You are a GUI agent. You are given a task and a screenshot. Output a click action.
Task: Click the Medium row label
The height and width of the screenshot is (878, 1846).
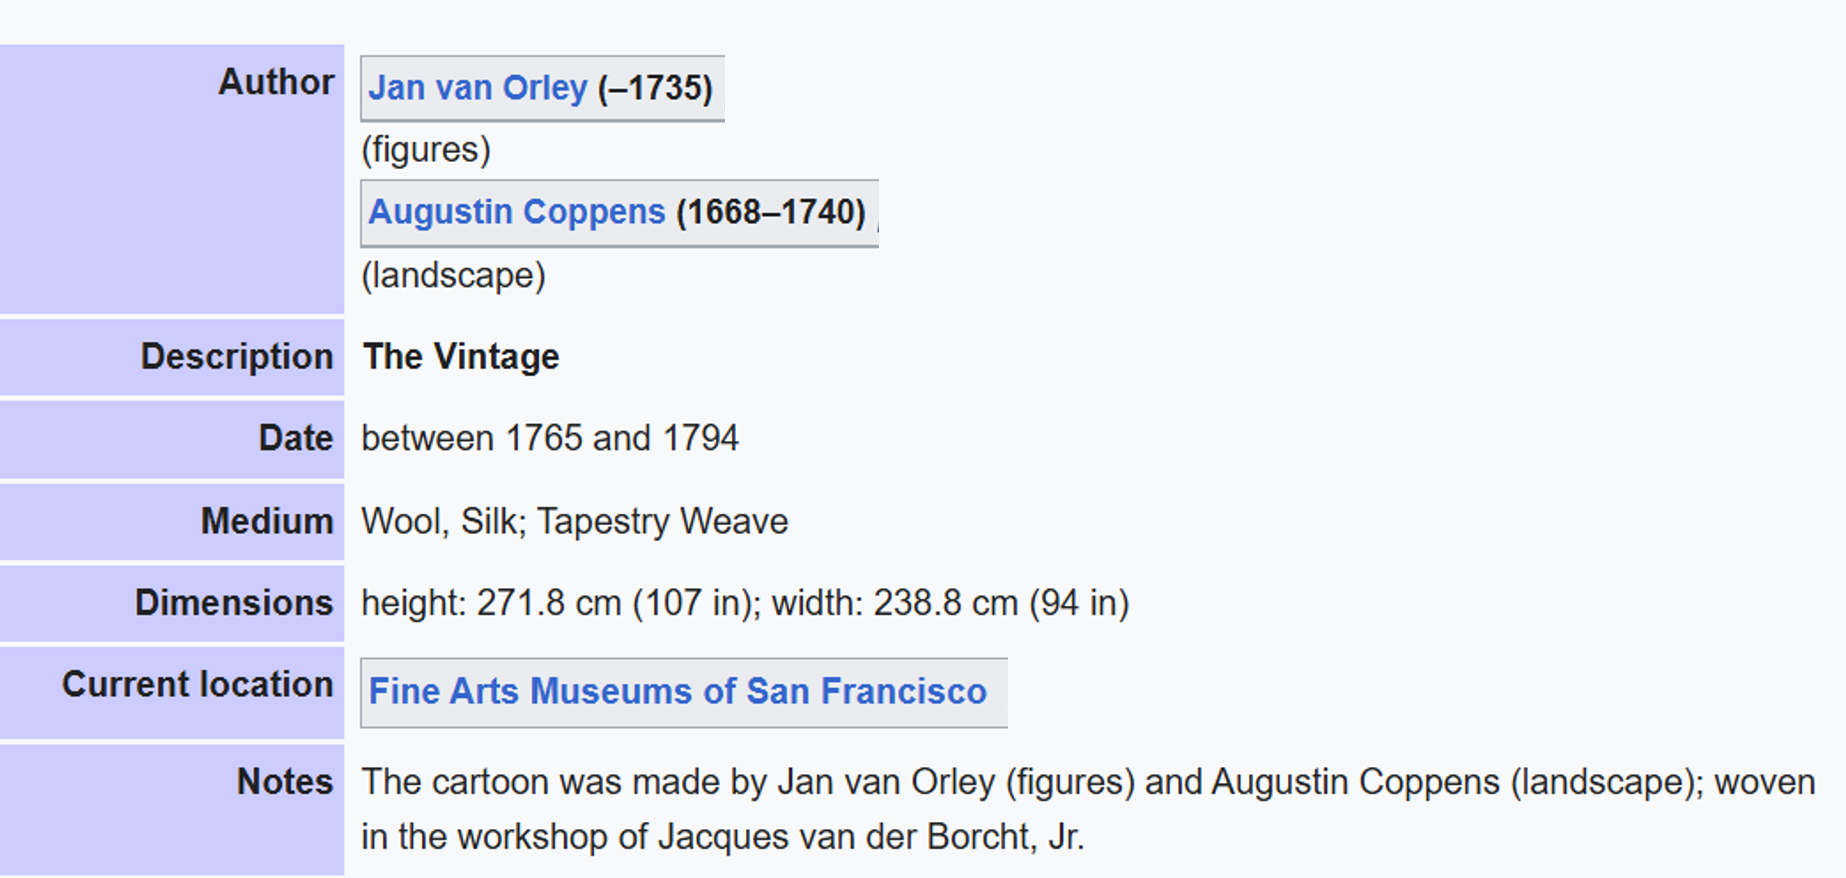(x=267, y=521)
